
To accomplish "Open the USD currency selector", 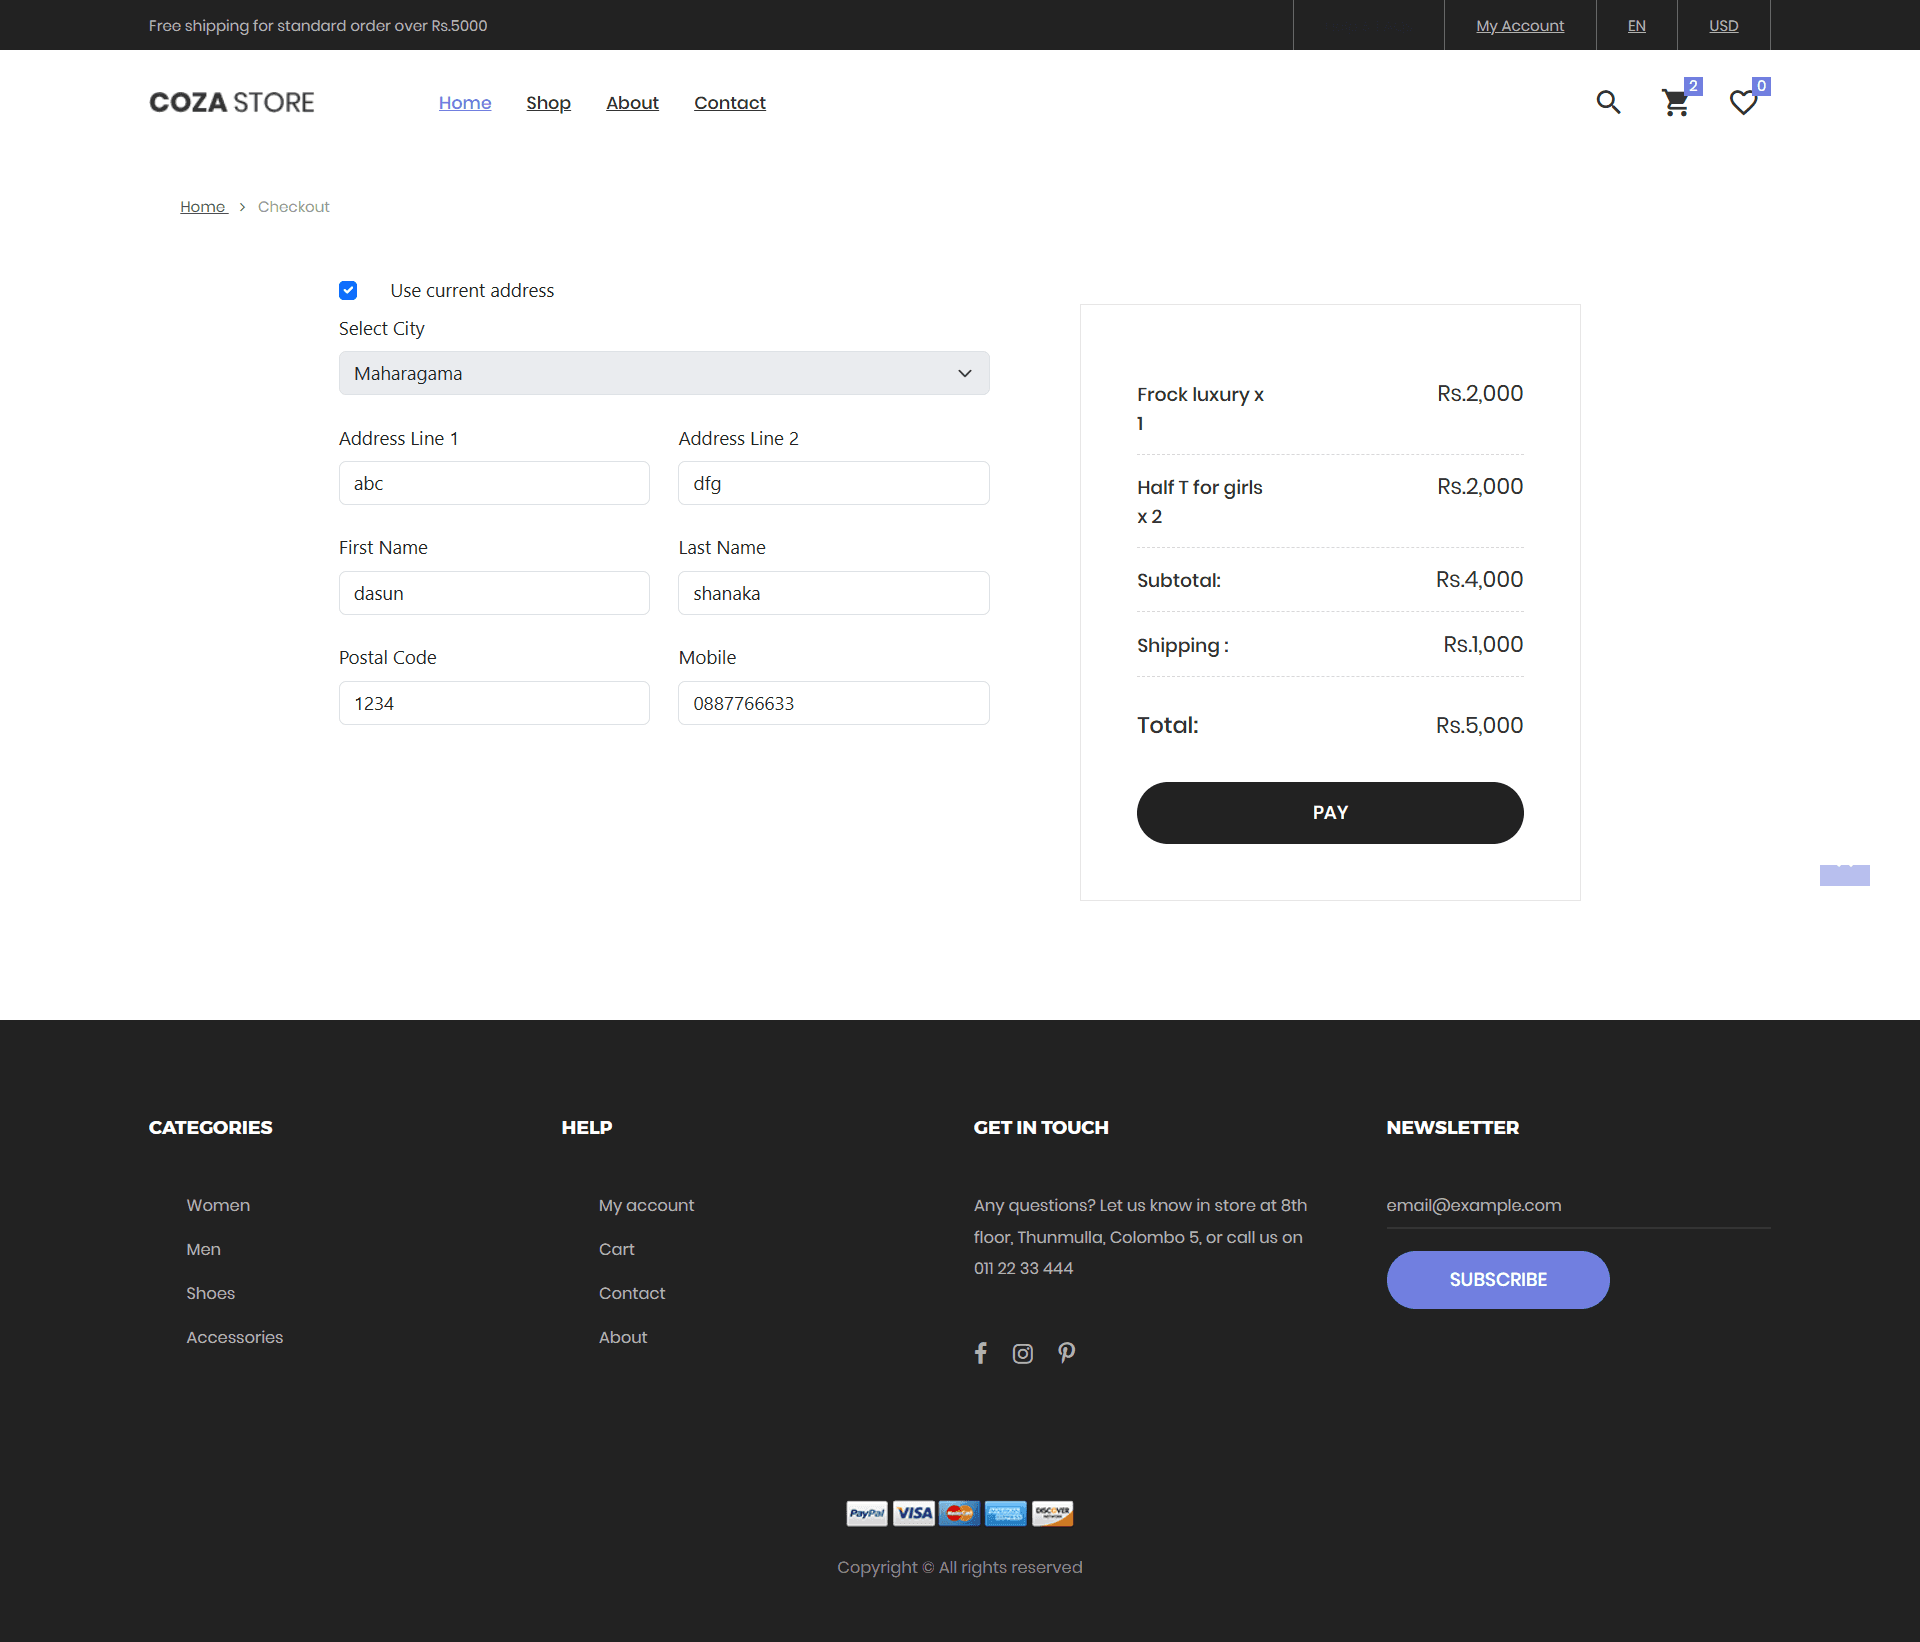I will click(1723, 25).
